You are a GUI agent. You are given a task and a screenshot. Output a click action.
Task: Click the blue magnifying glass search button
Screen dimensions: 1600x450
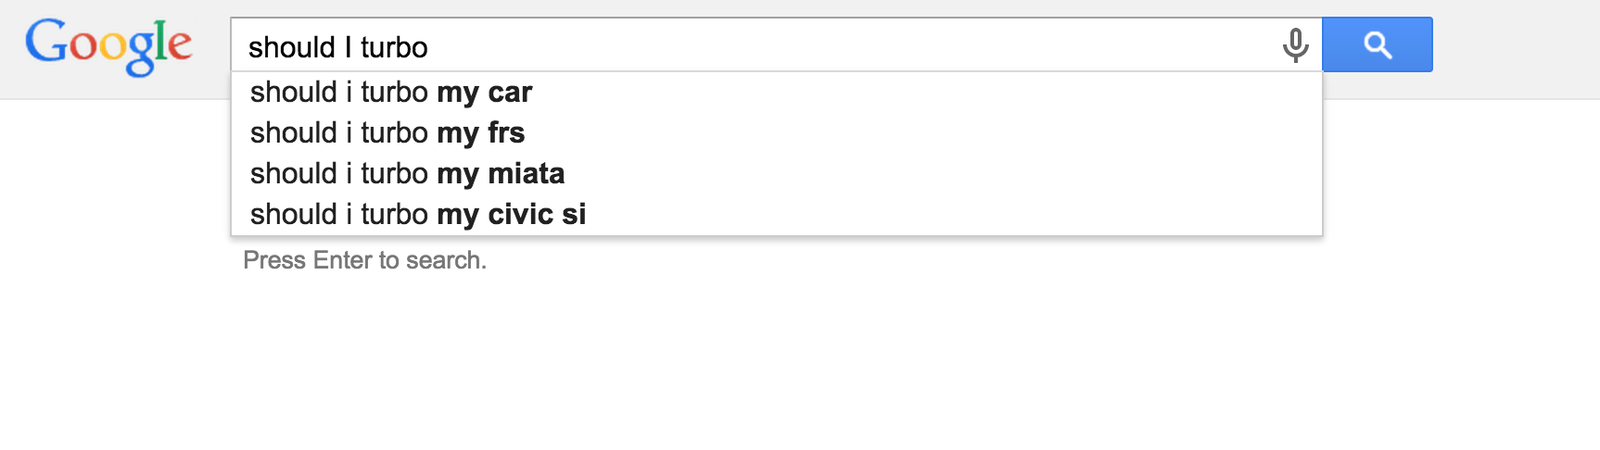(1377, 45)
